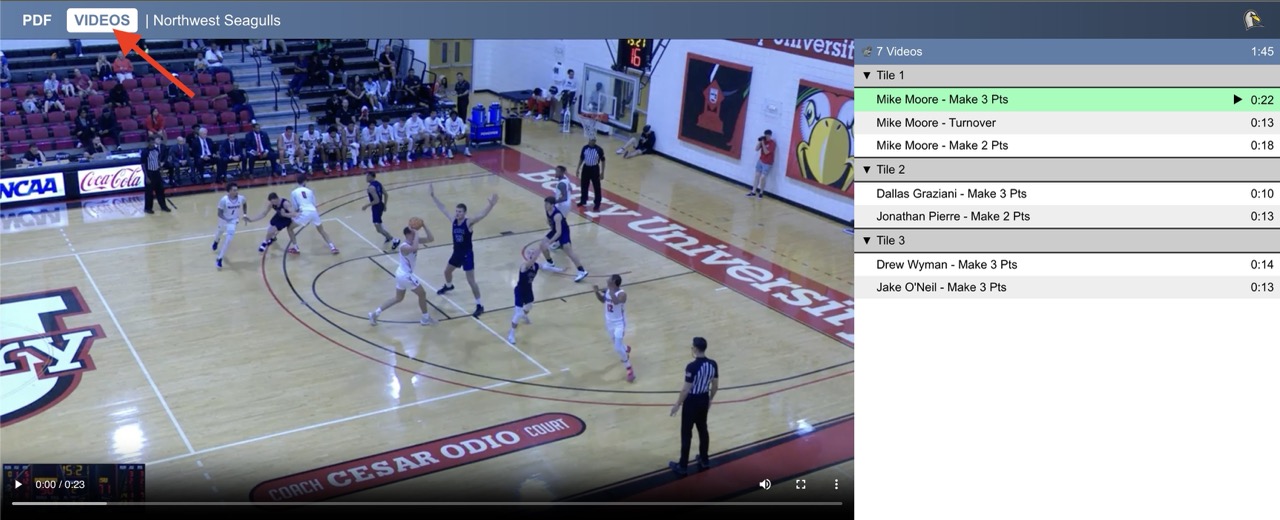1280x520 pixels.
Task: Seek on the video progress bar
Action: click(x=427, y=503)
